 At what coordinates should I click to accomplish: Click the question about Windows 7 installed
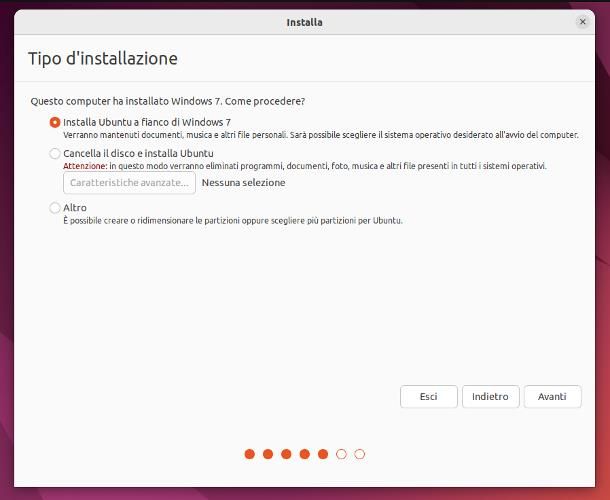168,101
